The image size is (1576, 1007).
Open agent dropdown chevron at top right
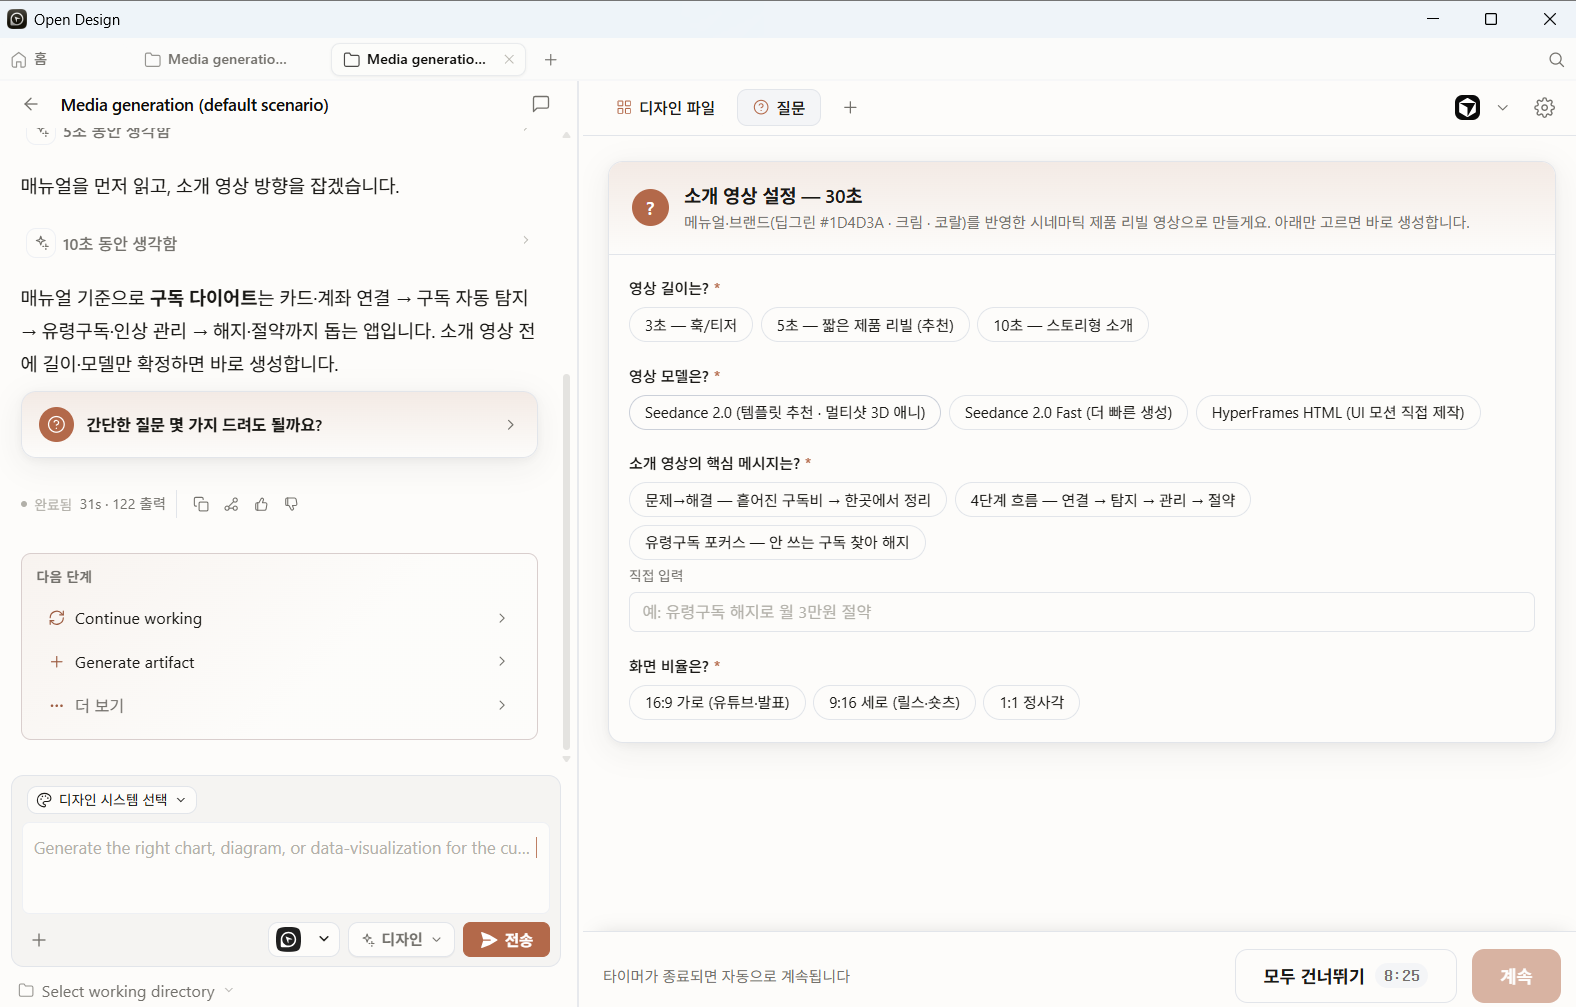[x=1502, y=108]
